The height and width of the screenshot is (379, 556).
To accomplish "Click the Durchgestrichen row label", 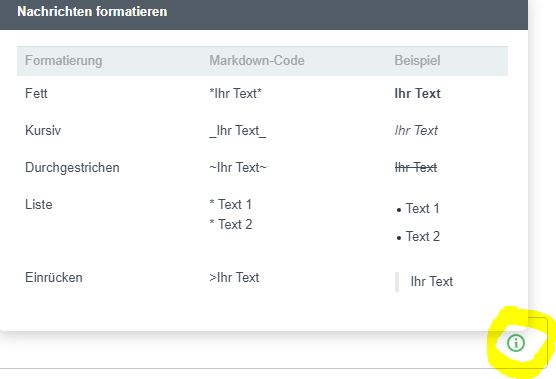I will point(72,167).
